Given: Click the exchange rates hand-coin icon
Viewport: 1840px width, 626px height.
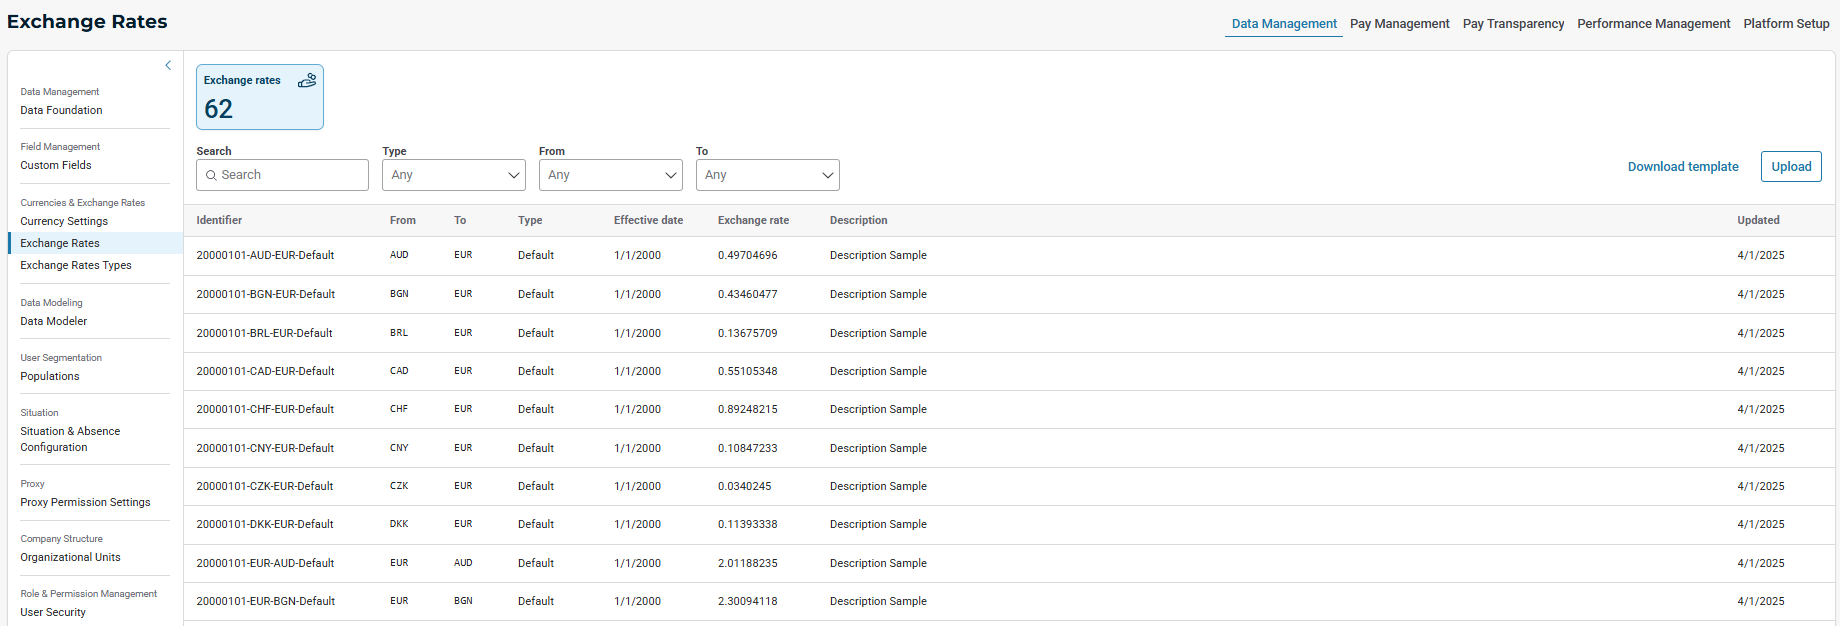Looking at the screenshot, I should tap(307, 80).
